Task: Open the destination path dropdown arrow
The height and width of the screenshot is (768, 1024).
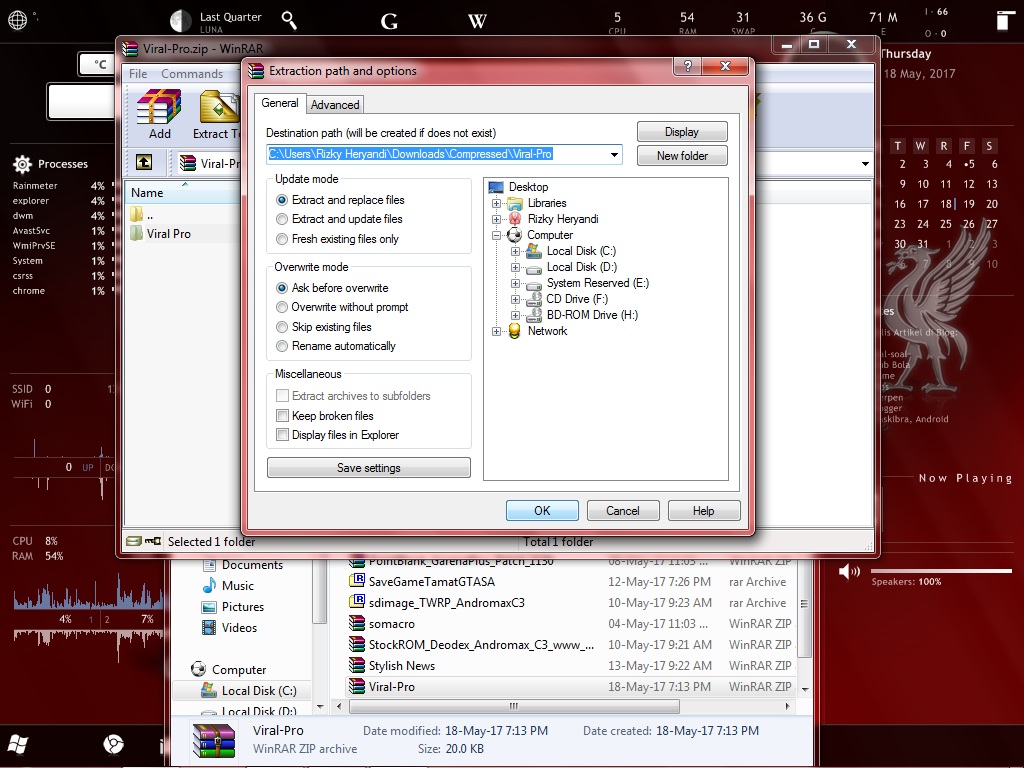Action: coord(614,155)
